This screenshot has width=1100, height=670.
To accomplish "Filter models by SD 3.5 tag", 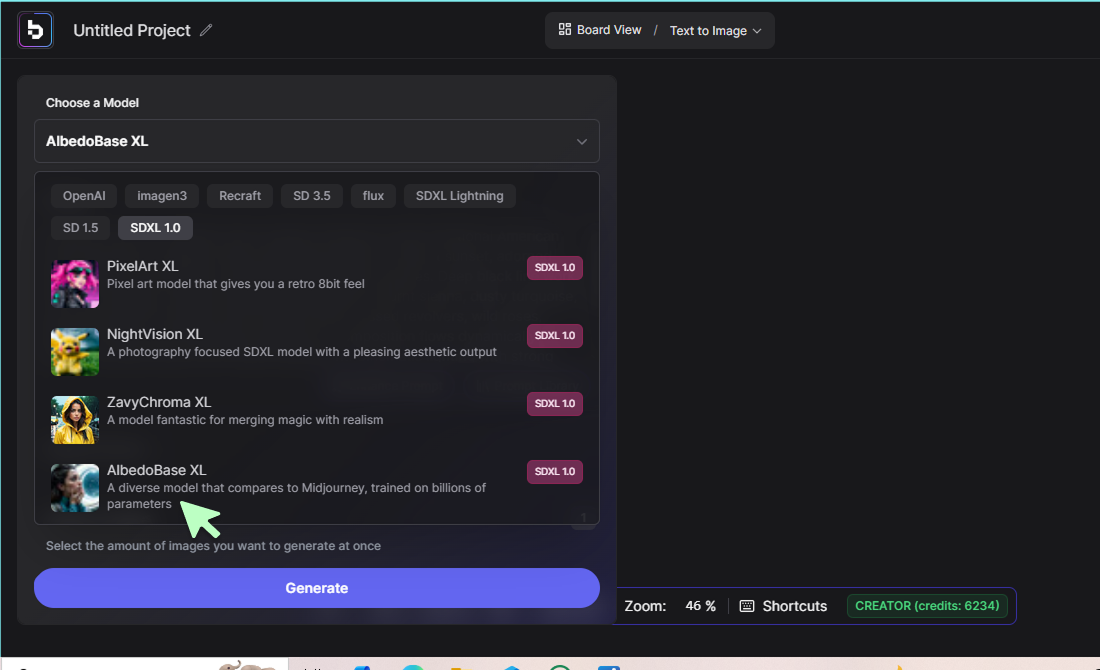I will tap(311, 196).
